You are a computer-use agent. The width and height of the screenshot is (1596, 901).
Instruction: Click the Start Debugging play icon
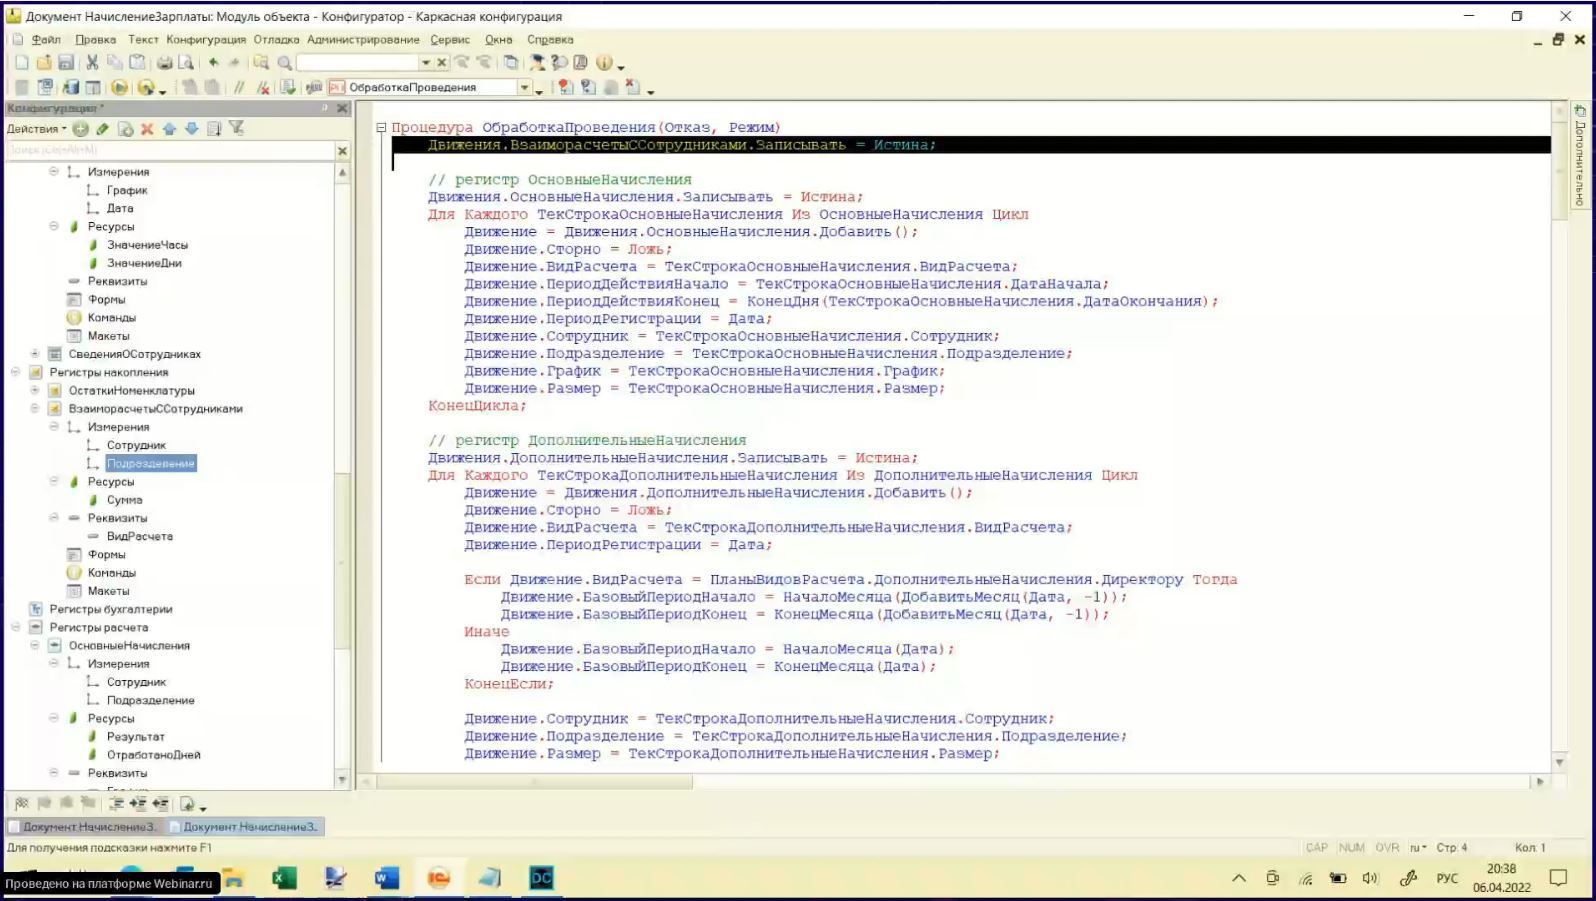(119, 88)
